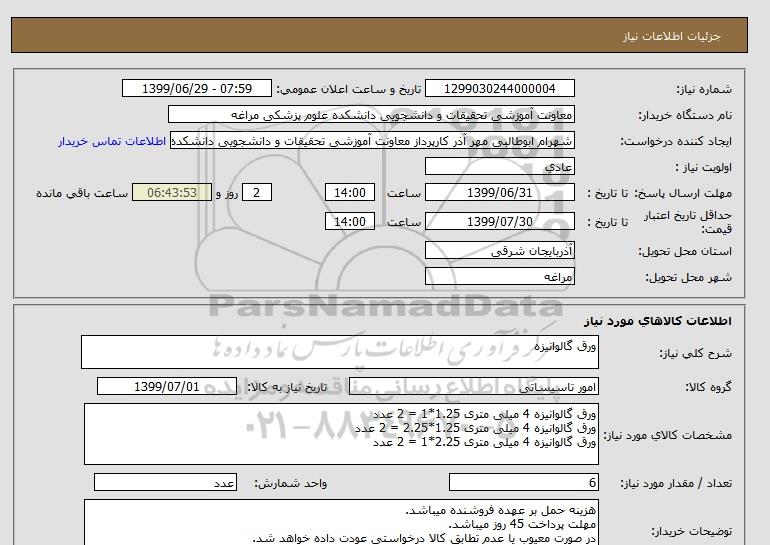The height and width of the screenshot is (545, 770).
Task: Click the جزئیات اطلاعات نیاز header title
Action: point(671,36)
